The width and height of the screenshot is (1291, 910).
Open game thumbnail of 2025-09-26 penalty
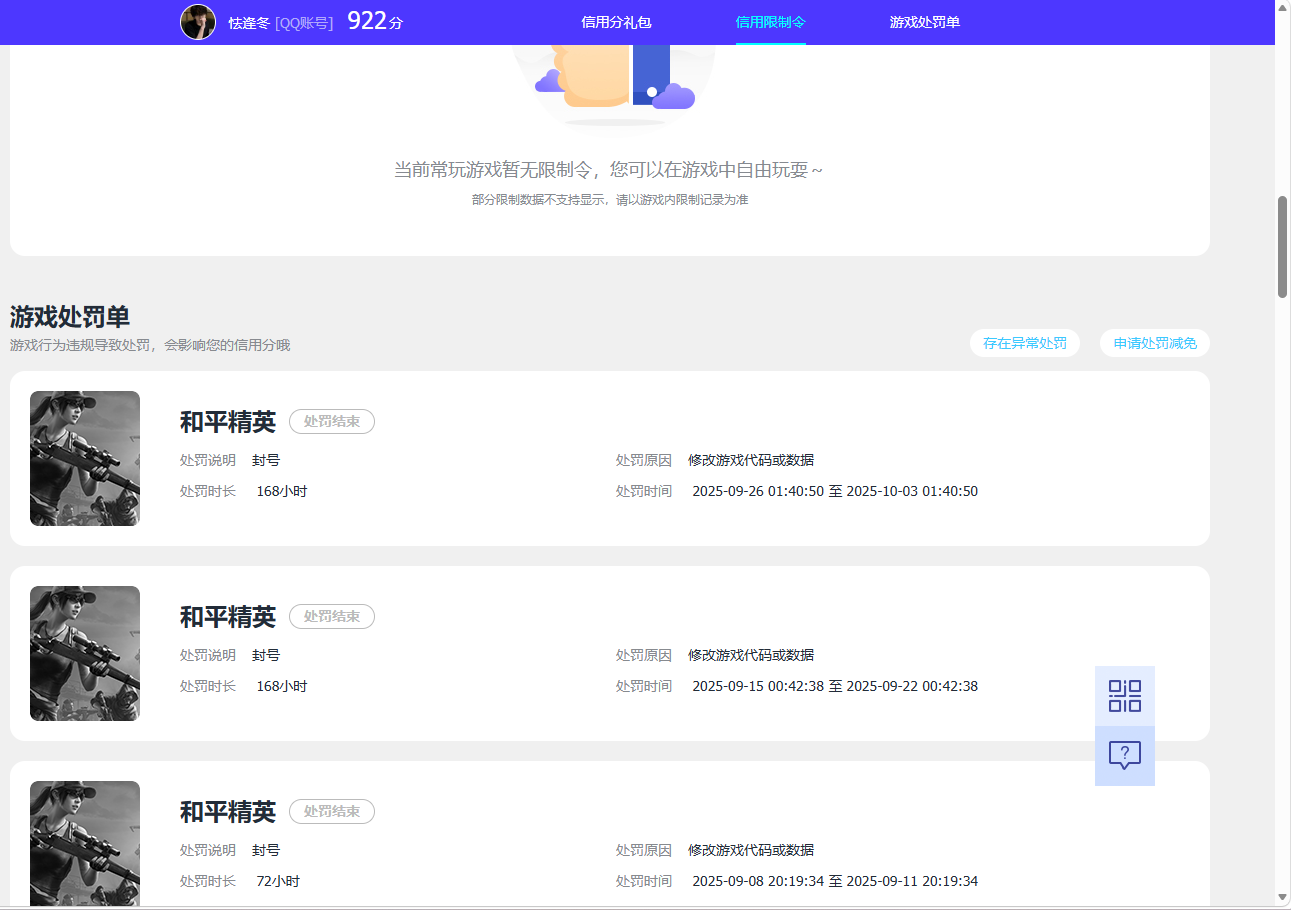(85, 458)
